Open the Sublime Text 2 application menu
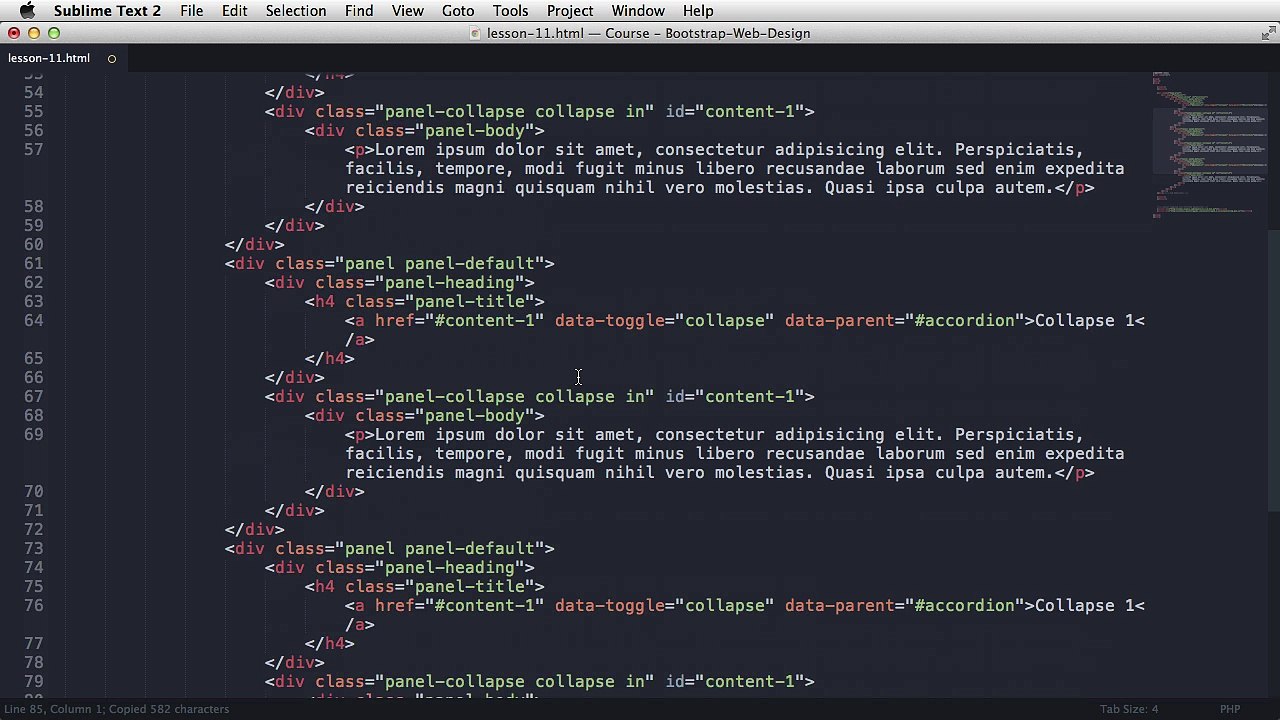1280x720 pixels. [107, 11]
